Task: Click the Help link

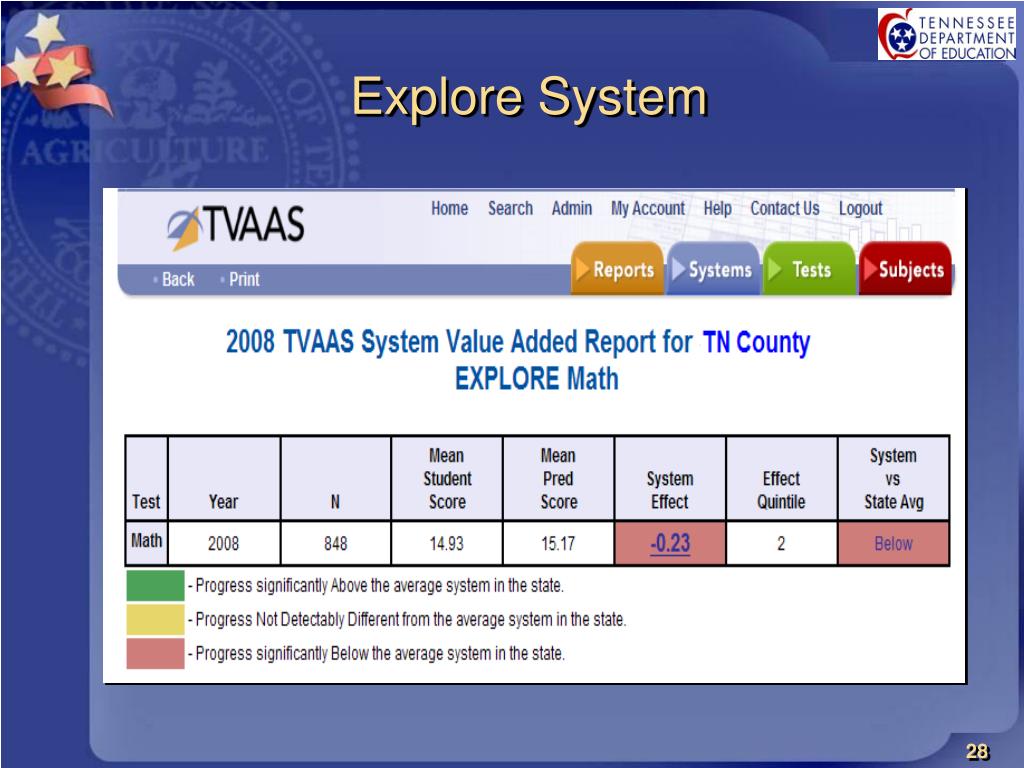Action: [717, 208]
